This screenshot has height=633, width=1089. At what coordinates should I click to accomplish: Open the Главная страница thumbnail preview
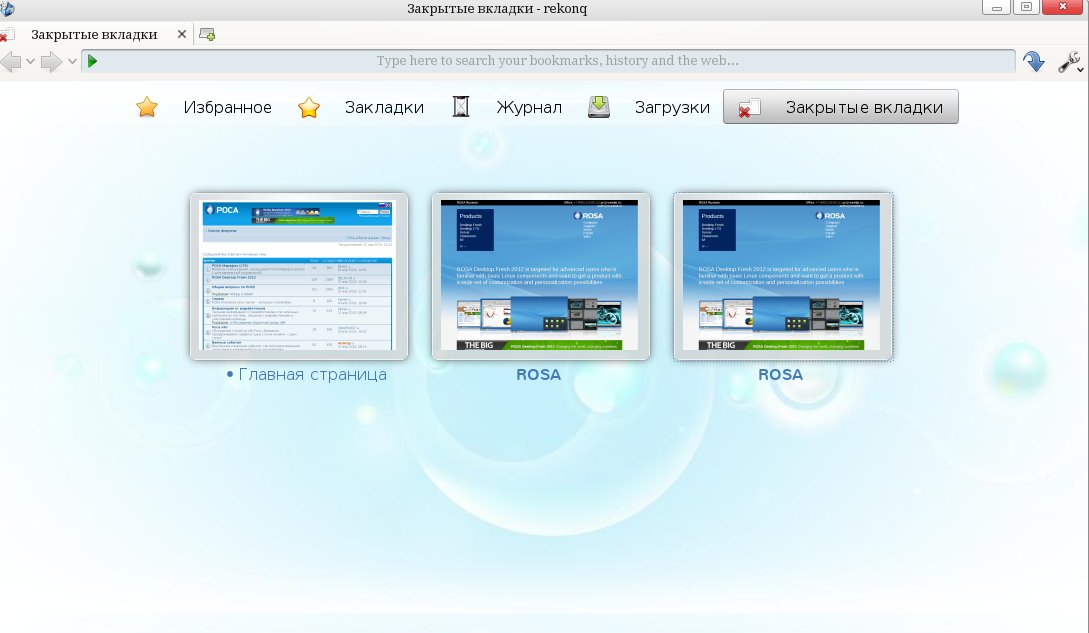pyautogui.click(x=299, y=277)
